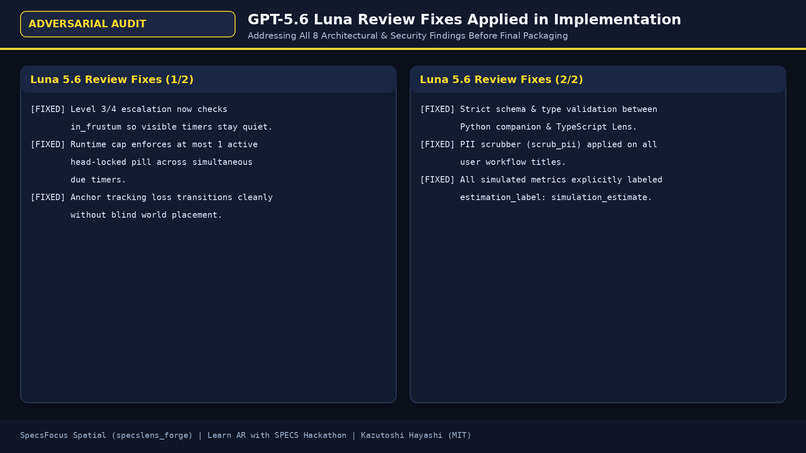Click the ADVERSARIAL AUDIT badge
This screenshot has width=806, height=453.
pos(127,24)
